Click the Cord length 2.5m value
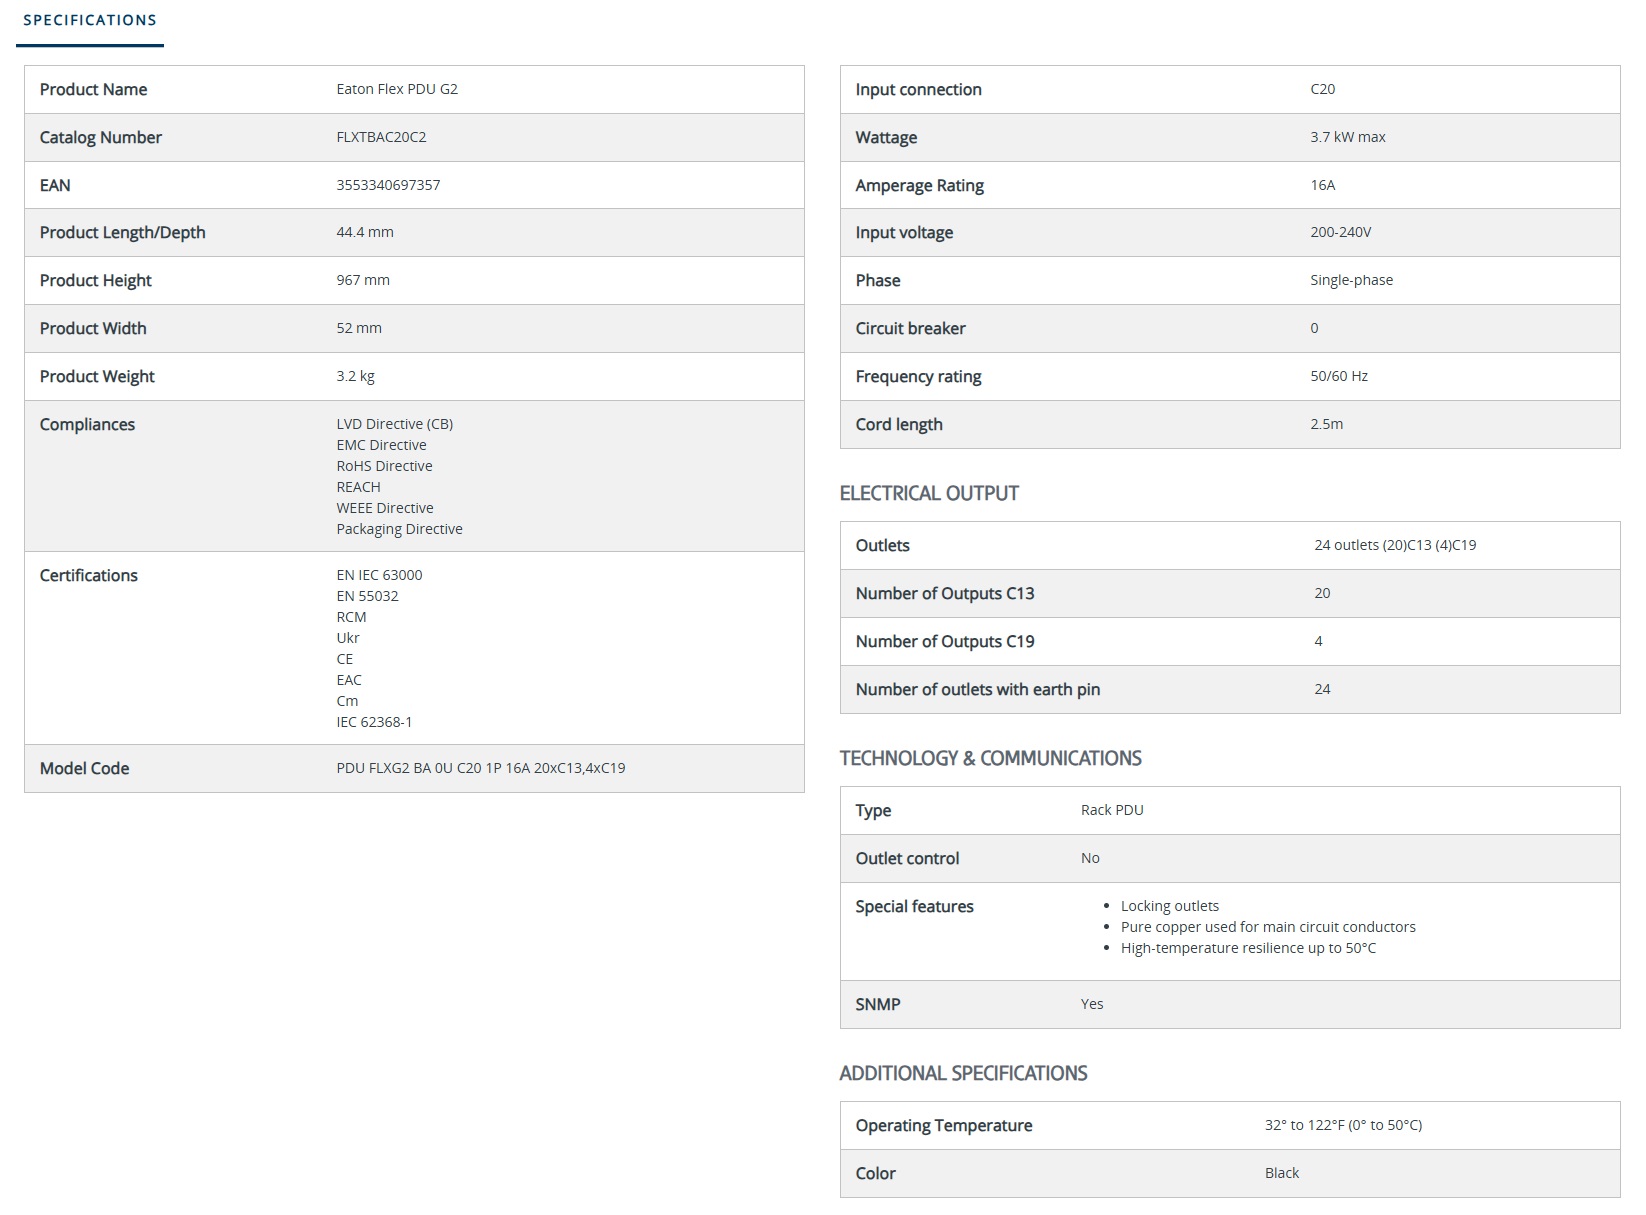The width and height of the screenshot is (1646, 1215). pos(1326,424)
